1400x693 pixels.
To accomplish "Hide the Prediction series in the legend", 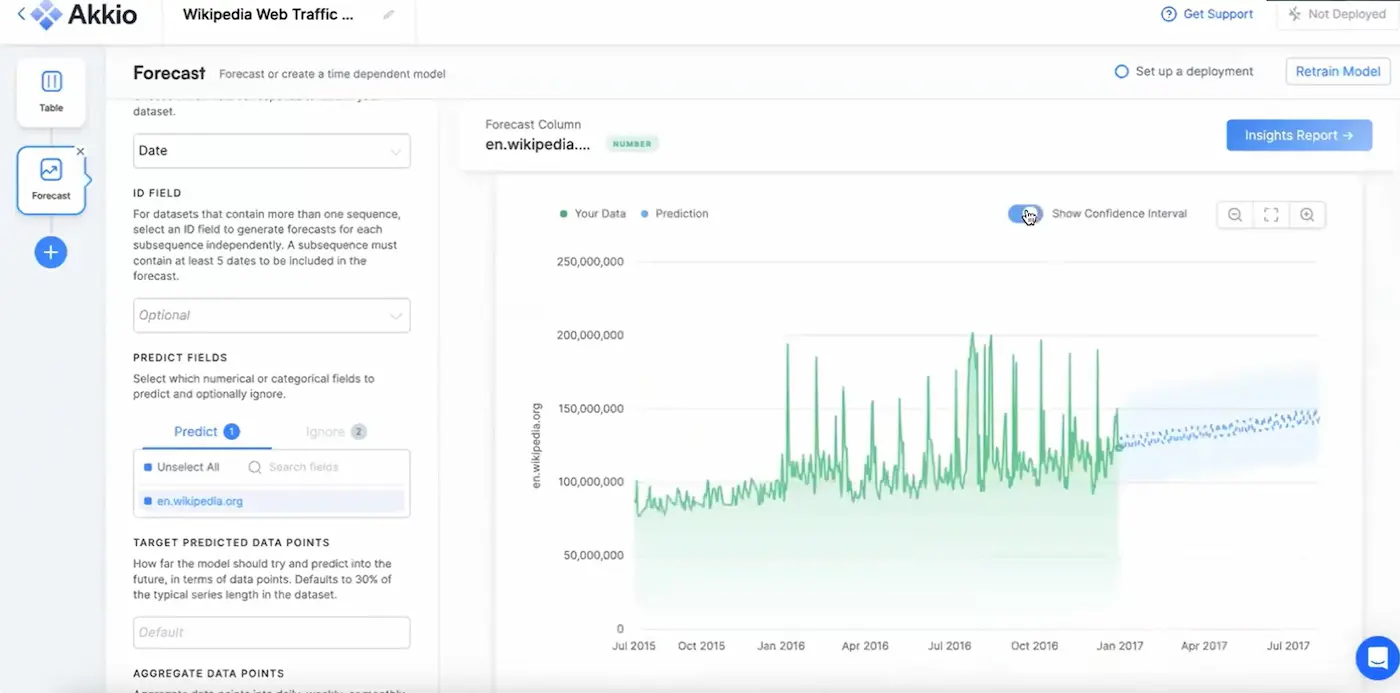I will pos(674,213).
